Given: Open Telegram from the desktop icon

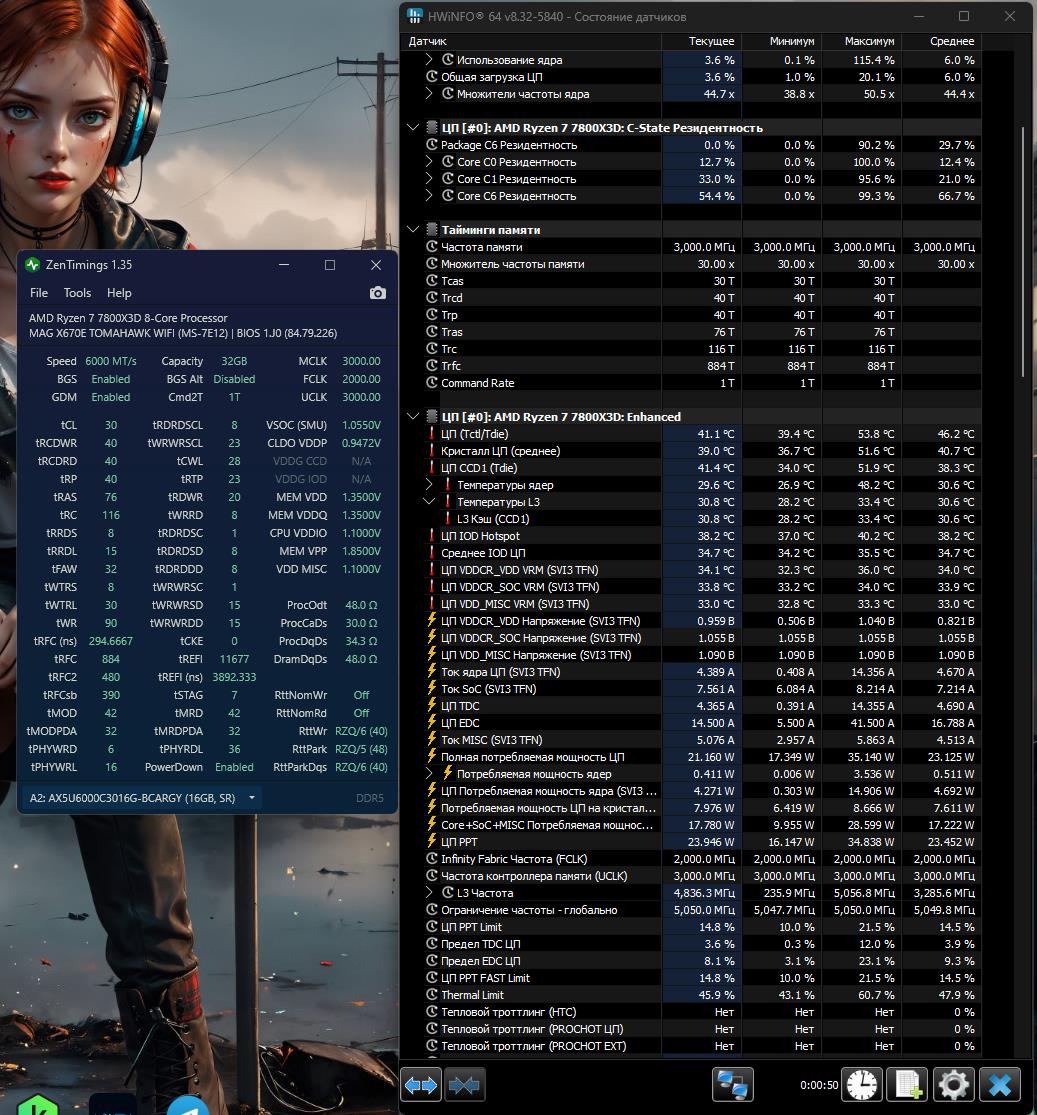Looking at the screenshot, I should 188,1105.
